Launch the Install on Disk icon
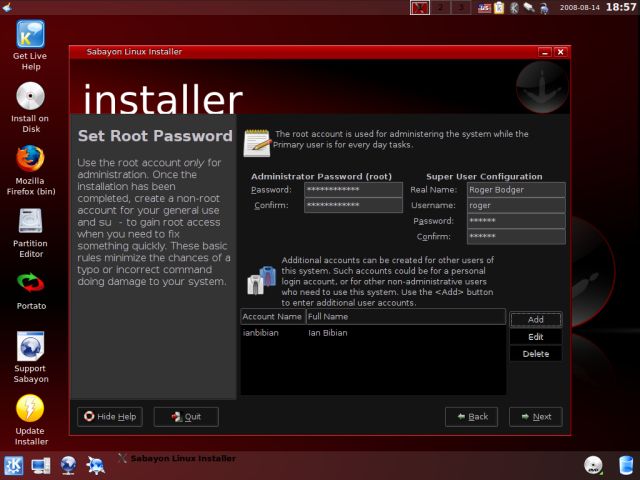 click(30, 97)
